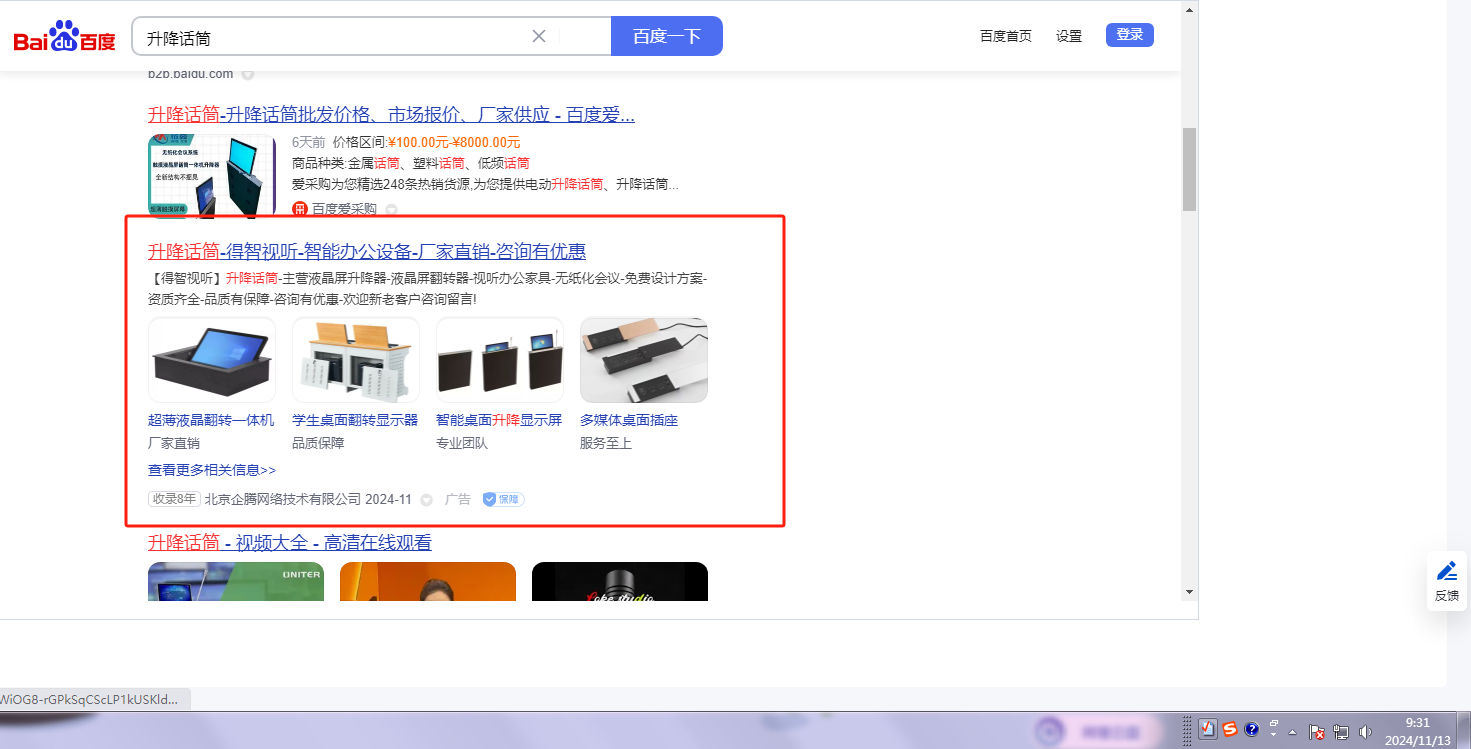Click the 厂家直销 caption text
This screenshot has width=1471, height=749.
tap(174, 443)
